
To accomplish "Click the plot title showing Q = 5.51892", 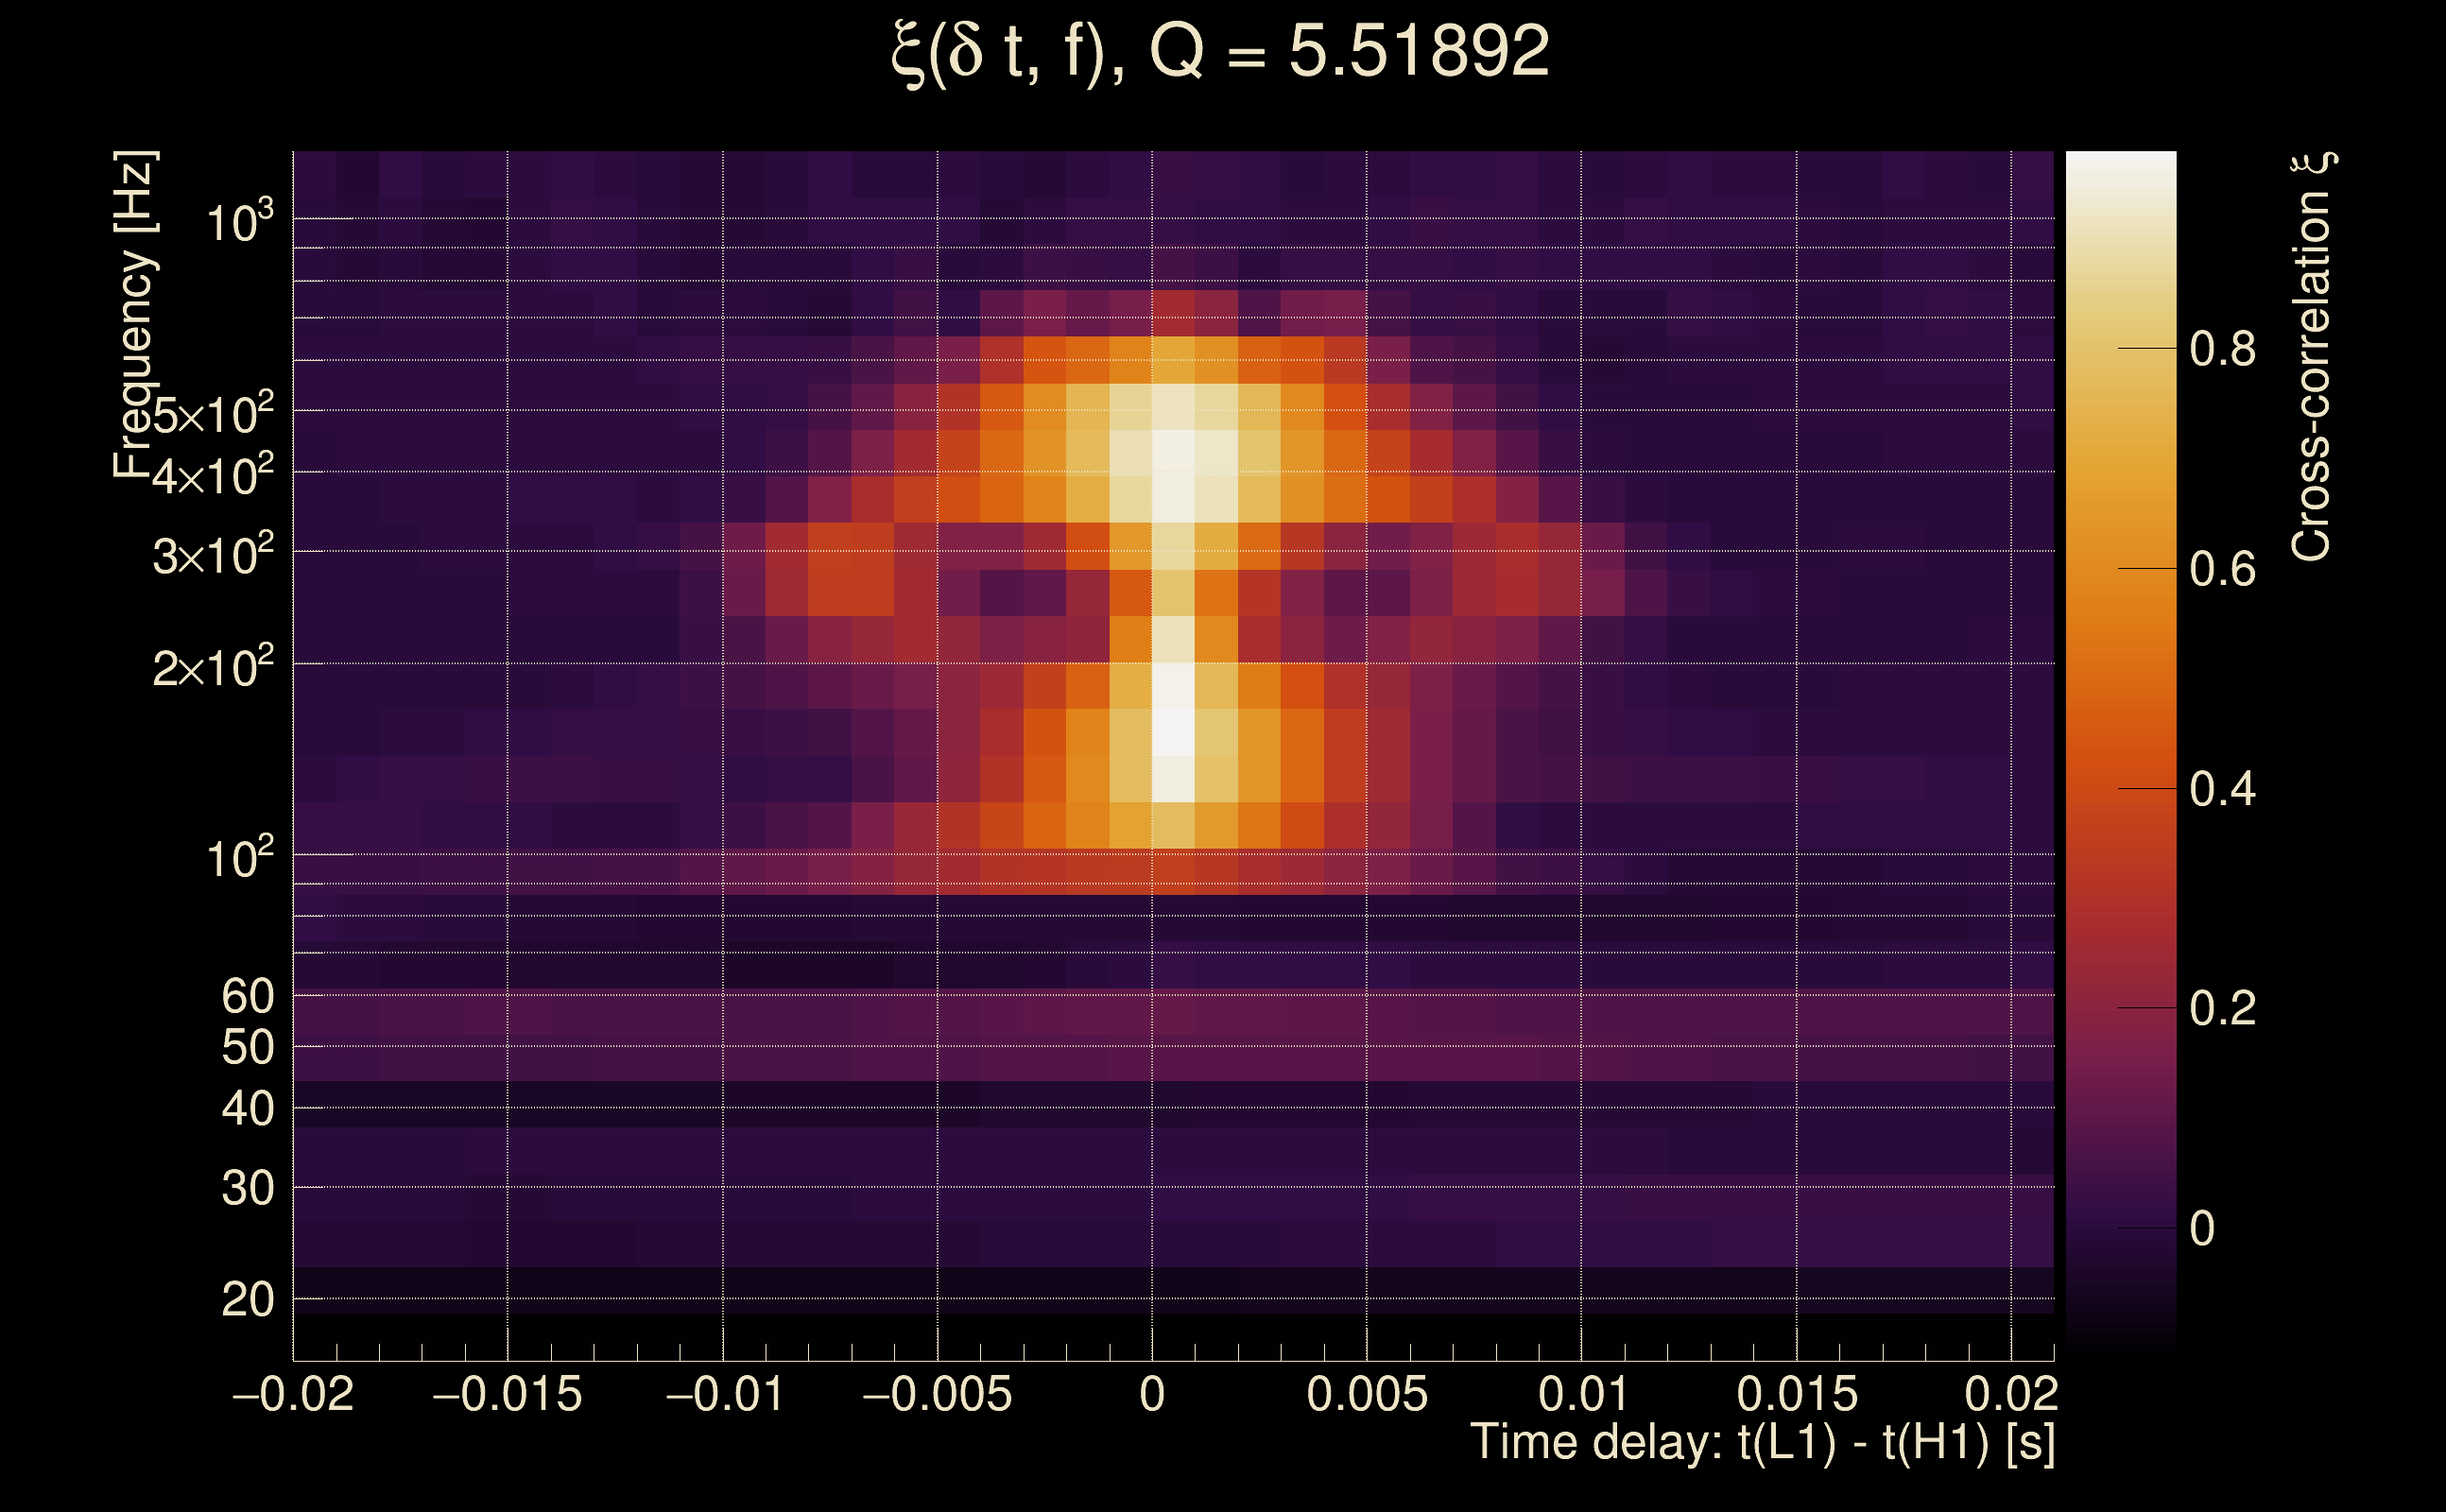I will 1220,52.
